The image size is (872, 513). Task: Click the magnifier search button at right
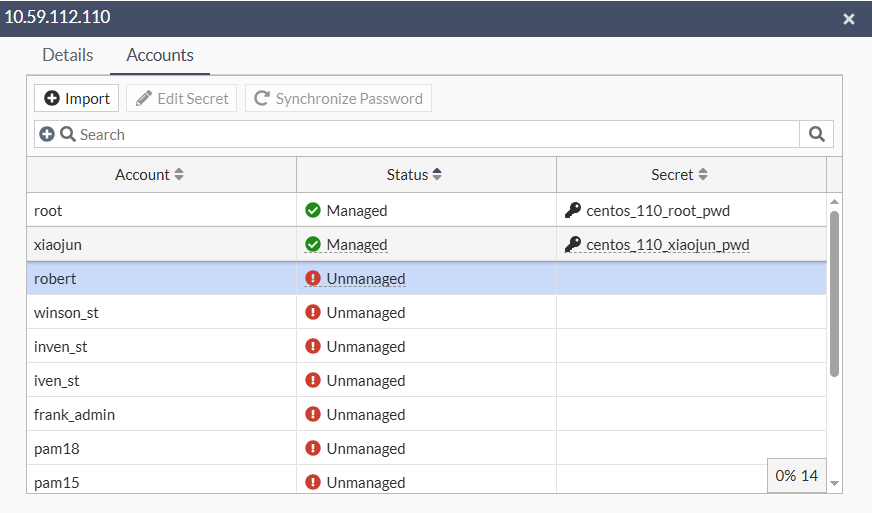pyautogui.click(x=816, y=134)
